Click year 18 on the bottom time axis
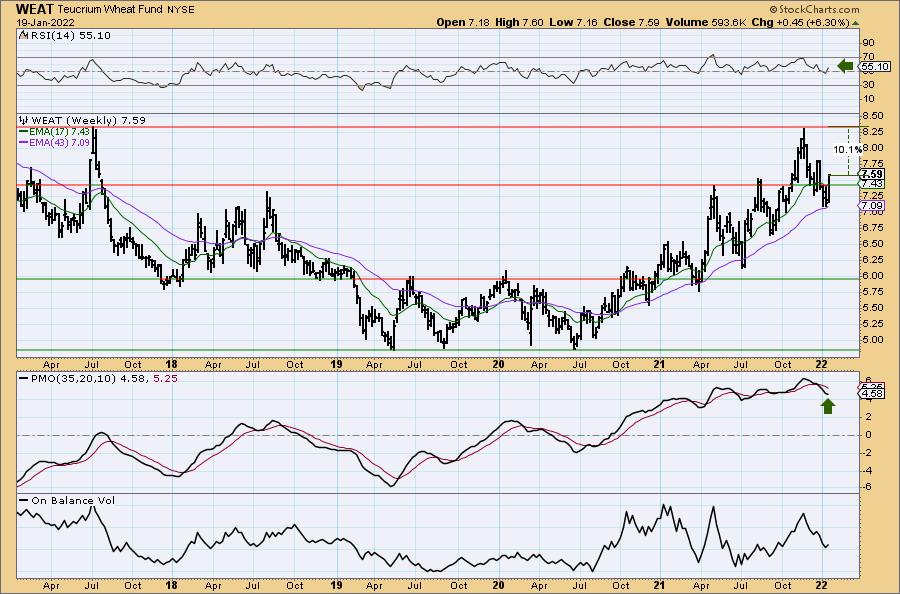 pyautogui.click(x=171, y=585)
